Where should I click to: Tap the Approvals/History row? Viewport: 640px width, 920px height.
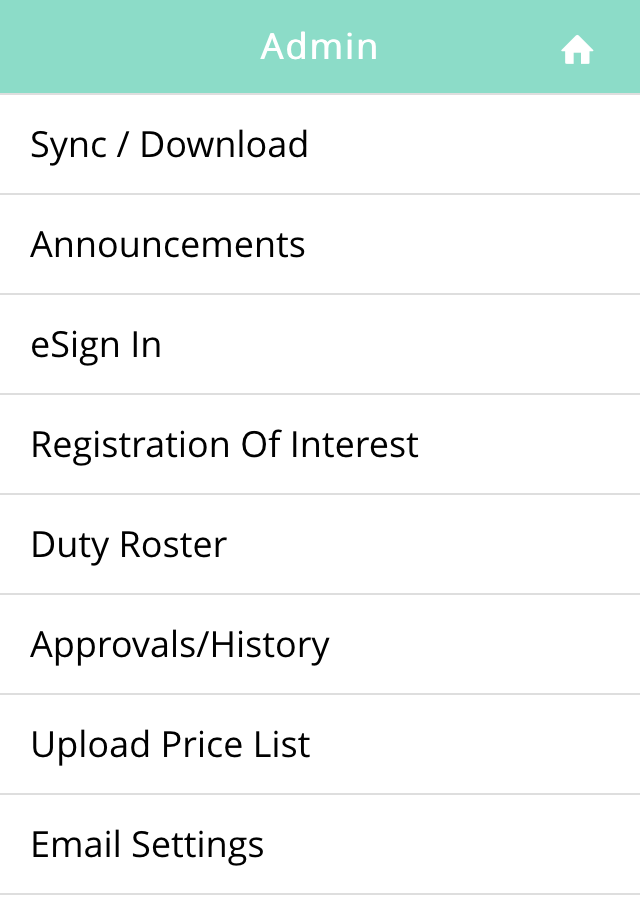[320, 645]
